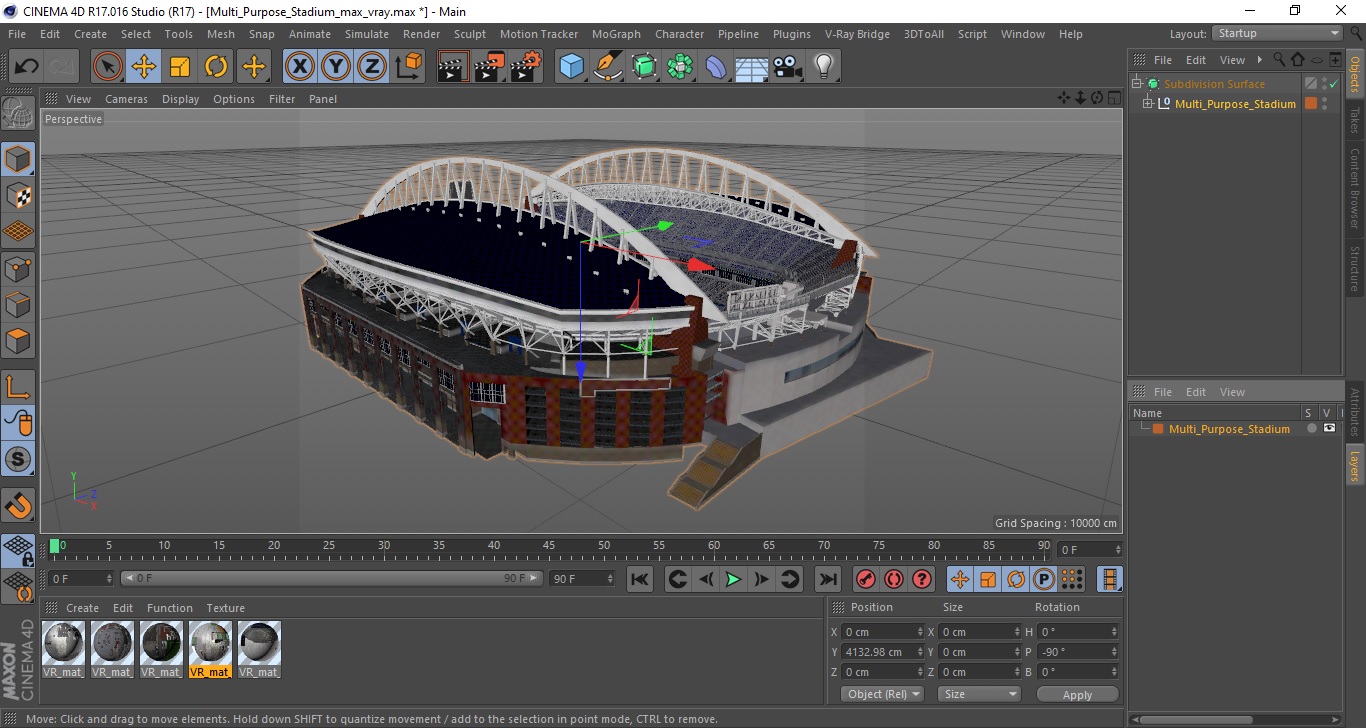The image size is (1366, 728).
Task: Add a Cube primitive object
Action: click(x=571, y=67)
